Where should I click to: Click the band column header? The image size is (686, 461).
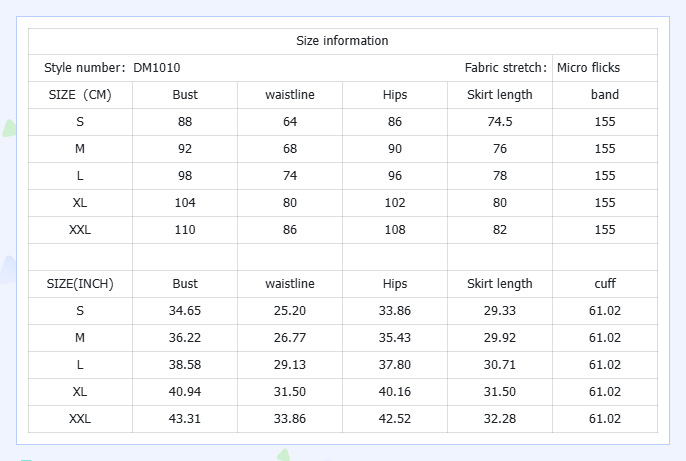[605, 95]
